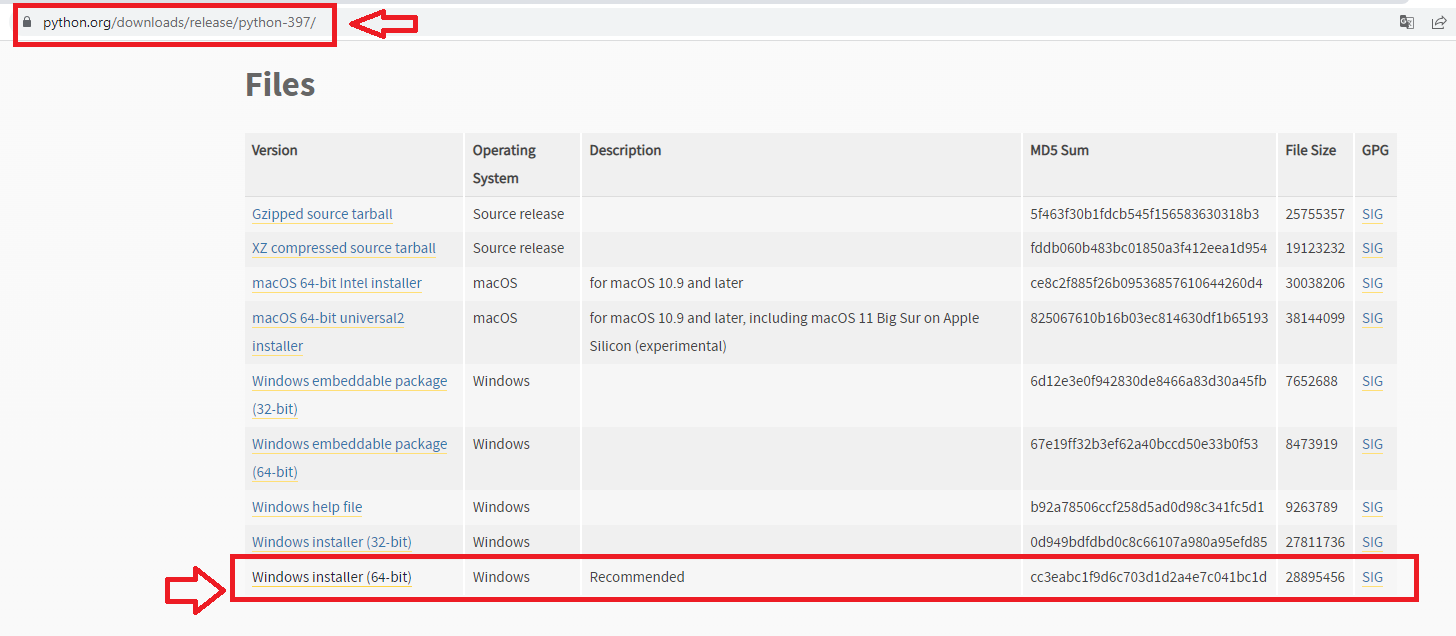Click 'Source release' in XZ tarball row
This screenshot has height=636, width=1456.
518,248
